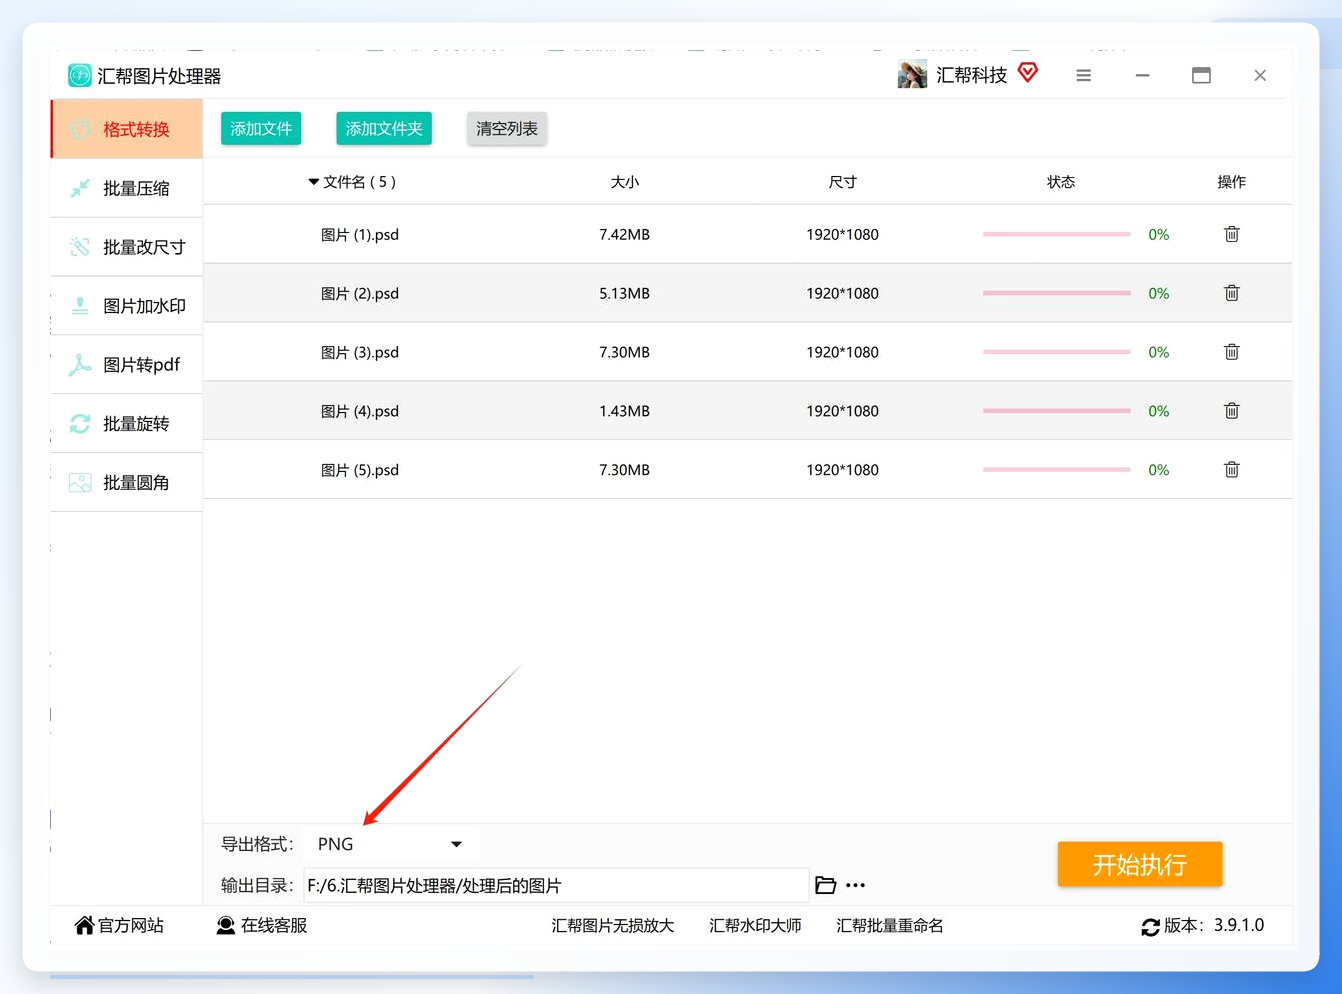Click the red VIP diamond badge
The width and height of the screenshot is (1342, 994).
click(x=1028, y=72)
